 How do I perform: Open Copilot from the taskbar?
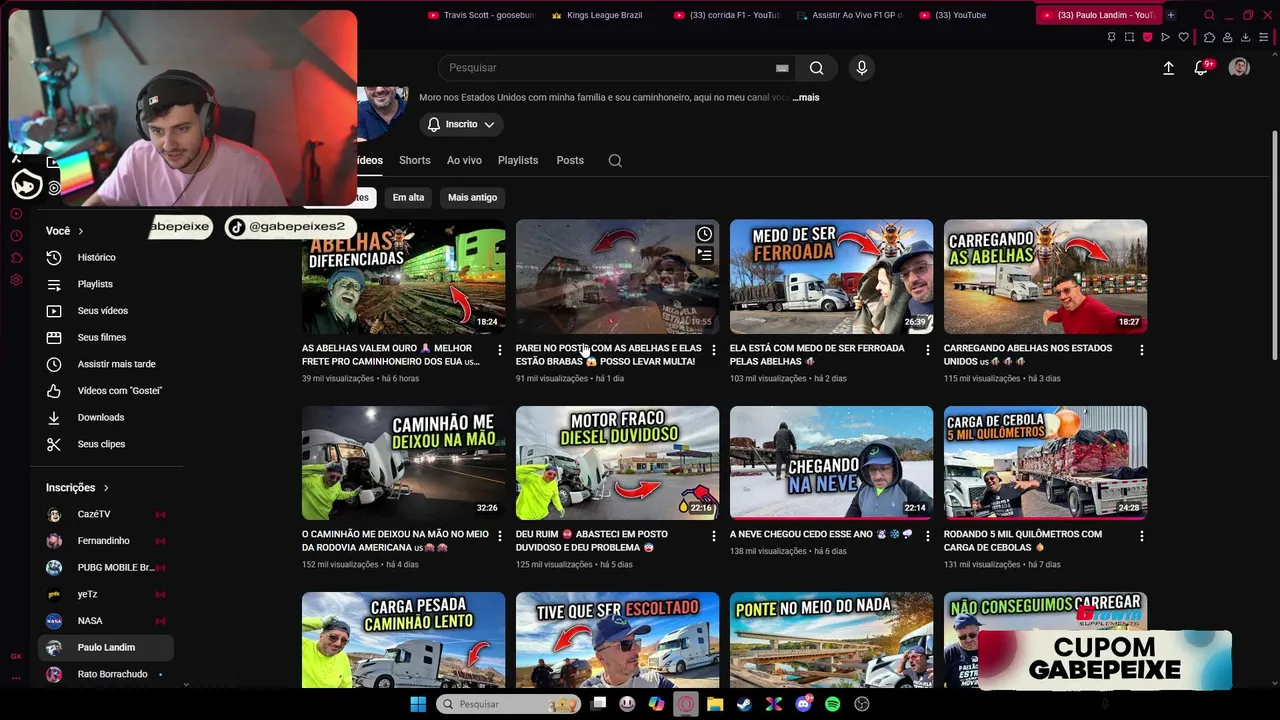pos(656,704)
